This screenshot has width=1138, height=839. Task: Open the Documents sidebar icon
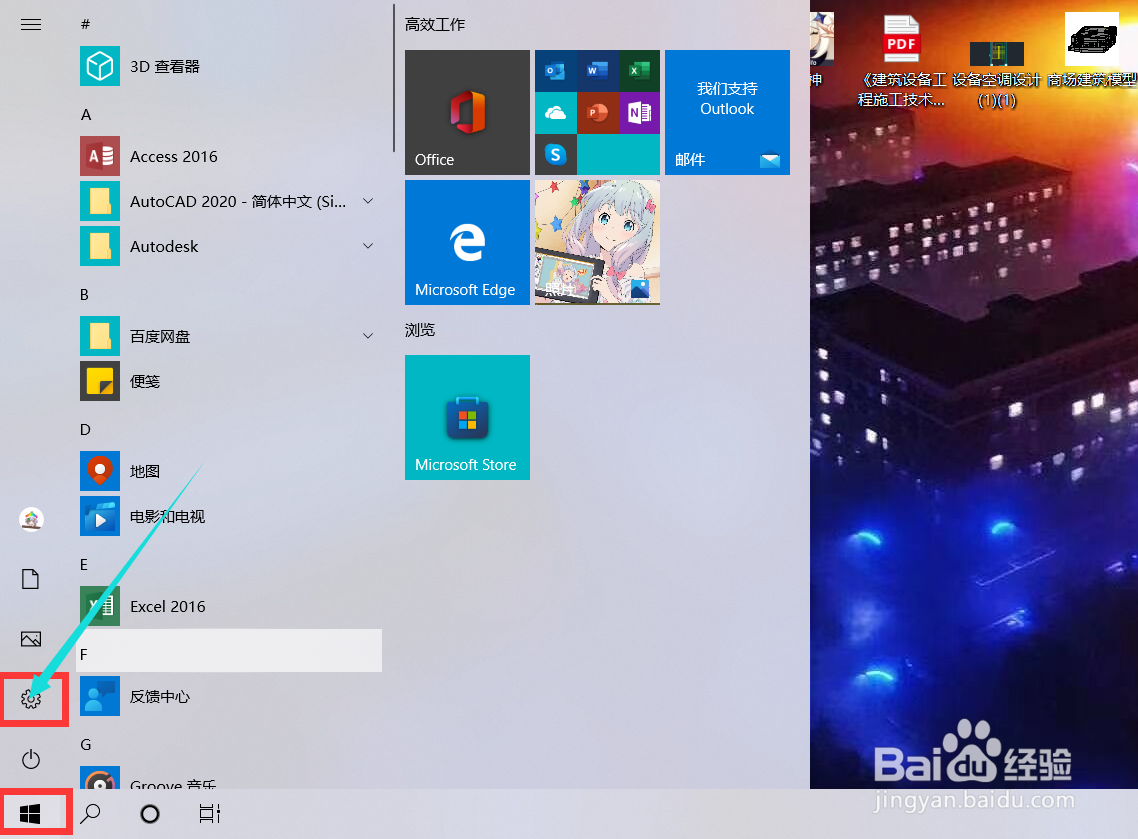pos(31,579)
